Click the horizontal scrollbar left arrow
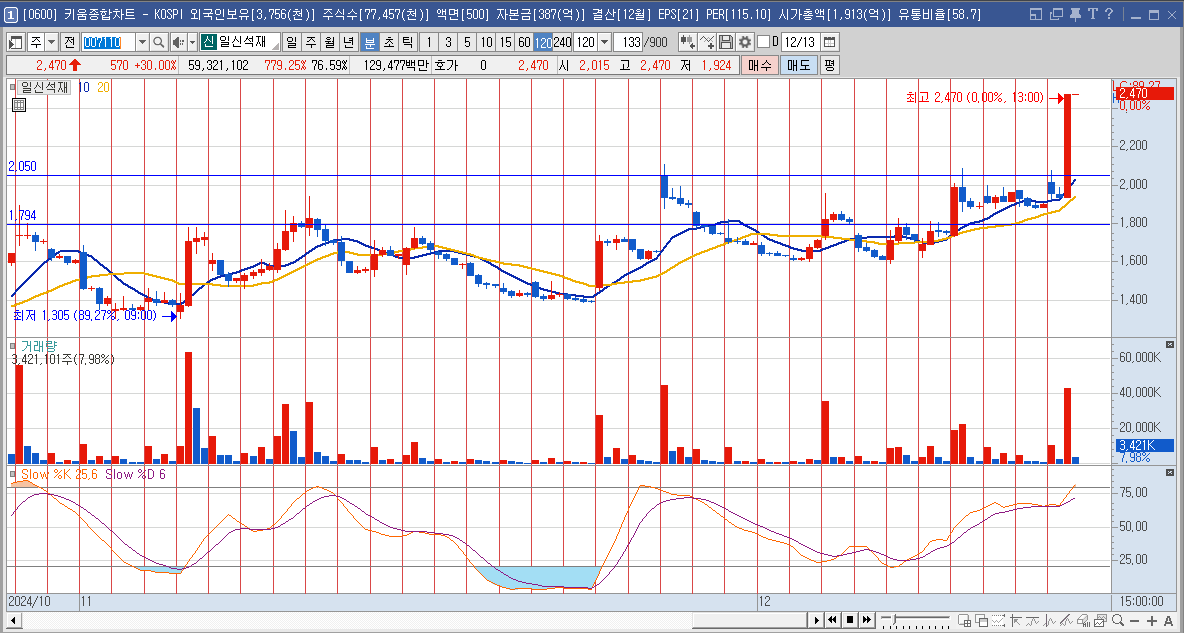This screenshot has width=1184, height=633. pos(13,620)
